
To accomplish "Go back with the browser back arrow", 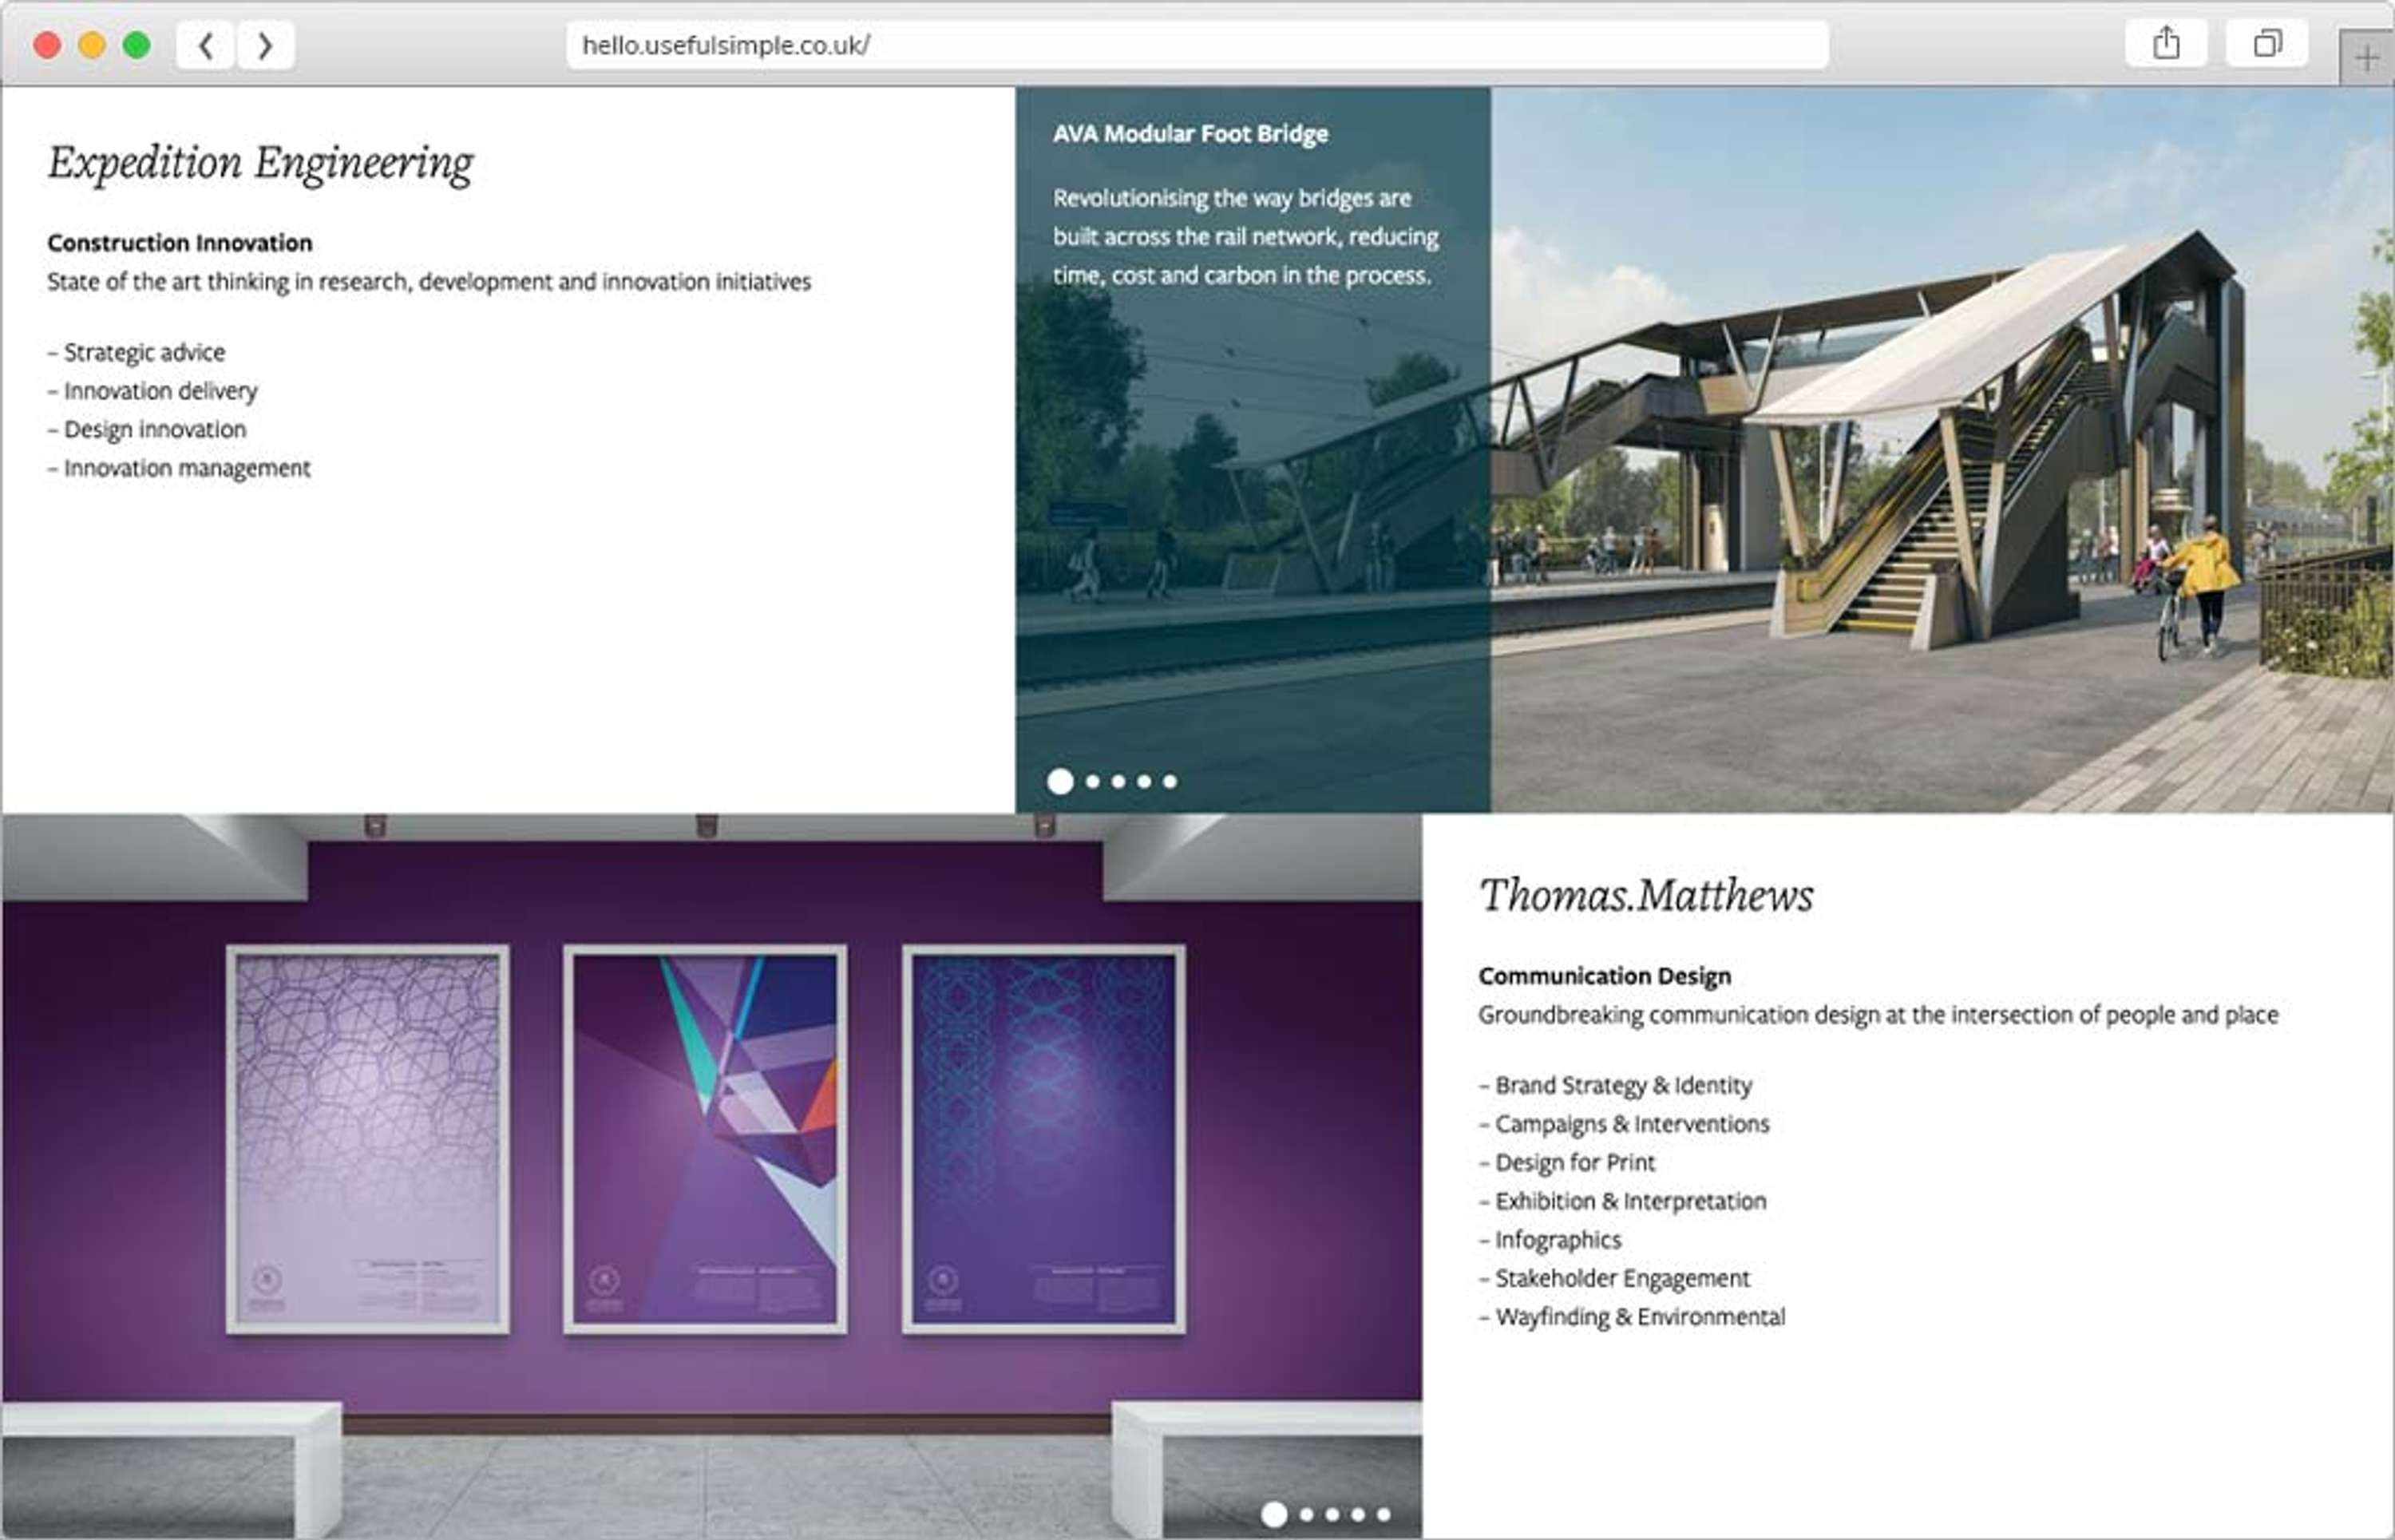I will point(205,45).
